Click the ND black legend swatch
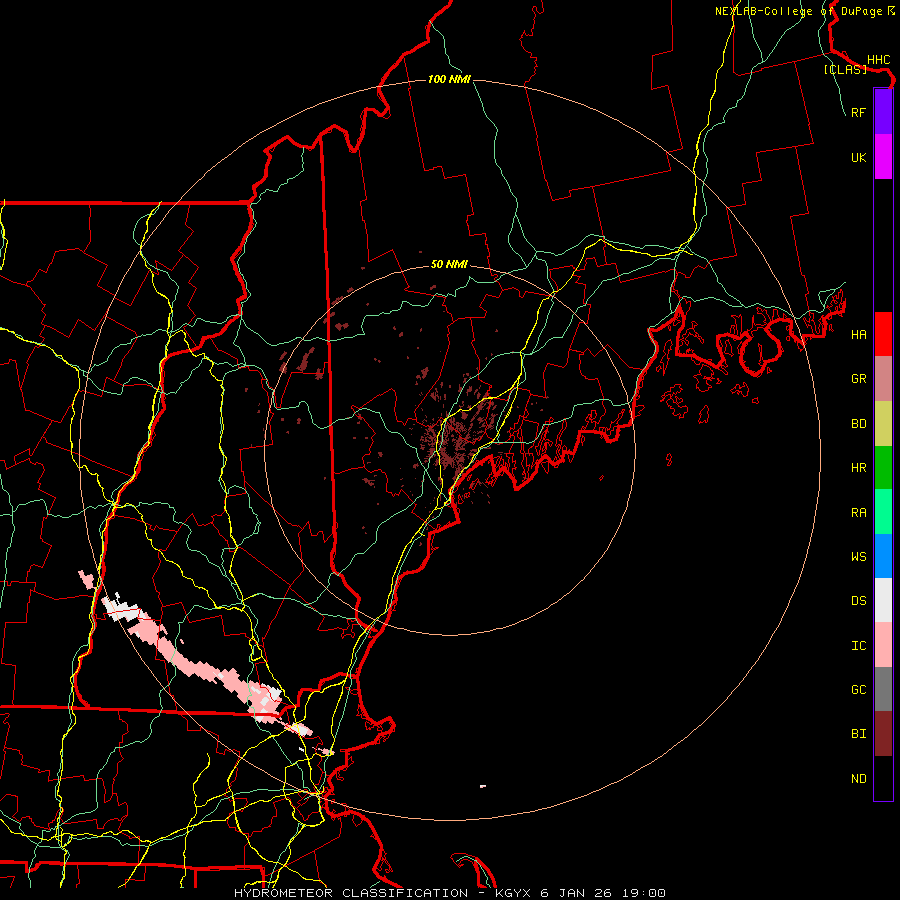Viewport: 900px width, 900px height. pos(883,778)
